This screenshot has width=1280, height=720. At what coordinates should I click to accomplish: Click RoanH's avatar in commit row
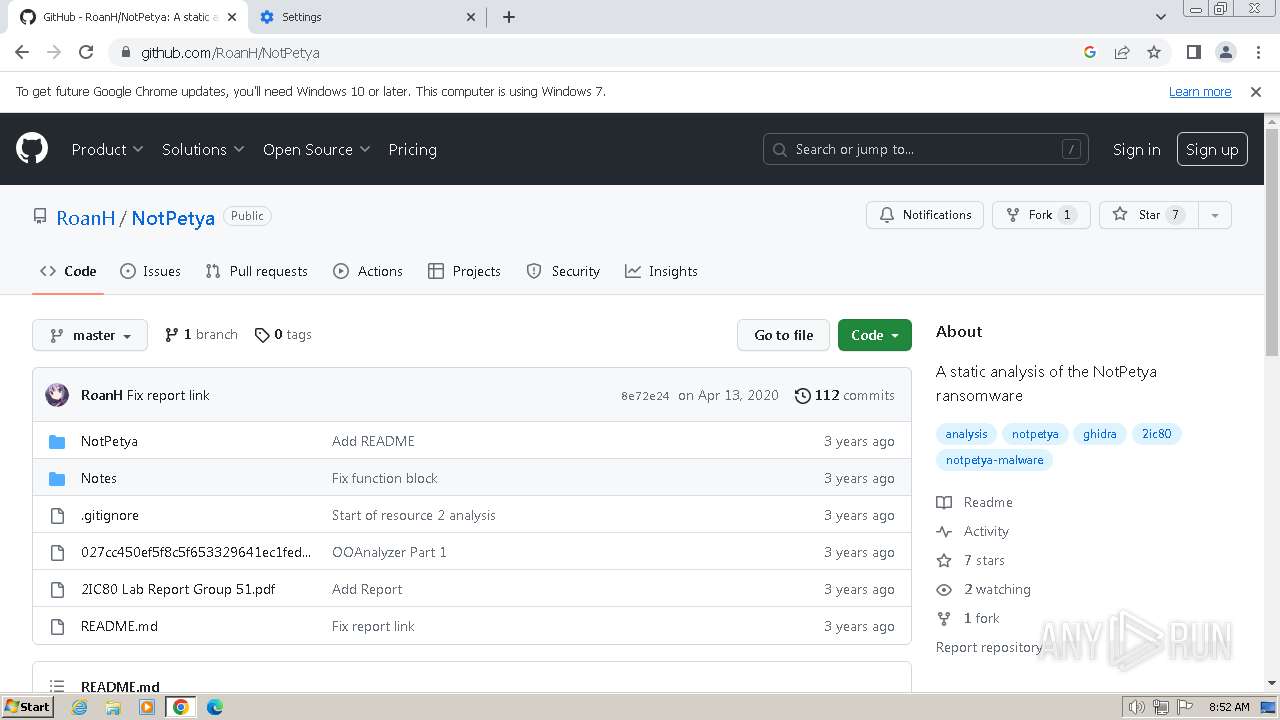click(x=57, y=395)
